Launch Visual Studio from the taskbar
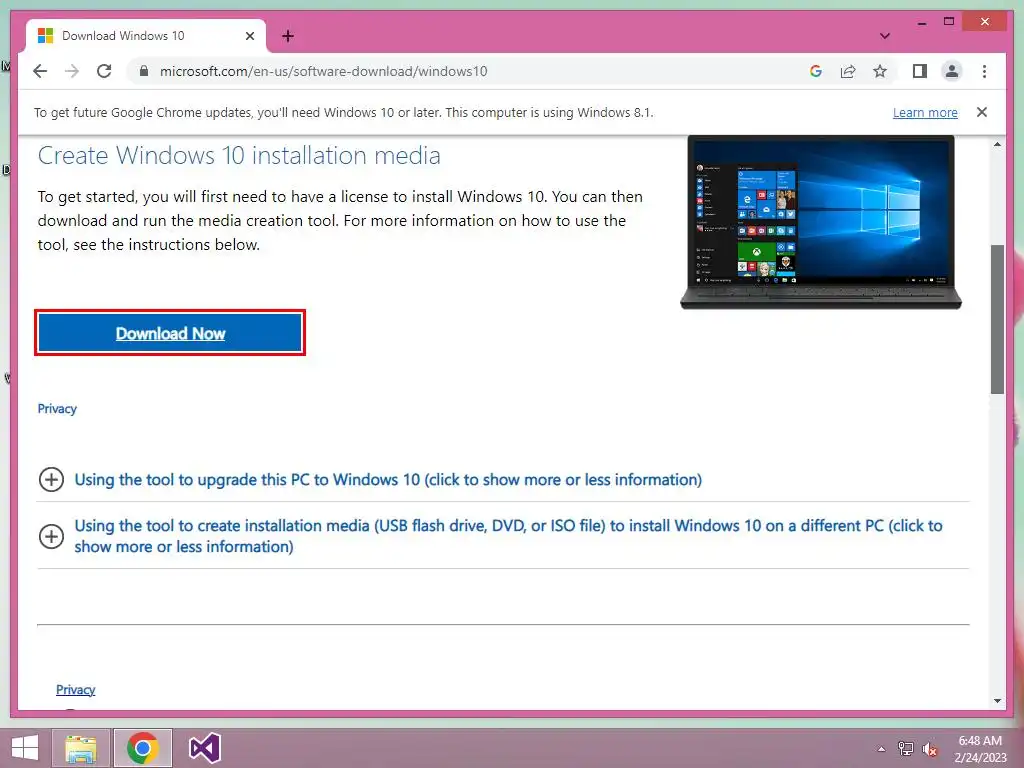This screenshot has width=1024, height=768. click(204, 748)
